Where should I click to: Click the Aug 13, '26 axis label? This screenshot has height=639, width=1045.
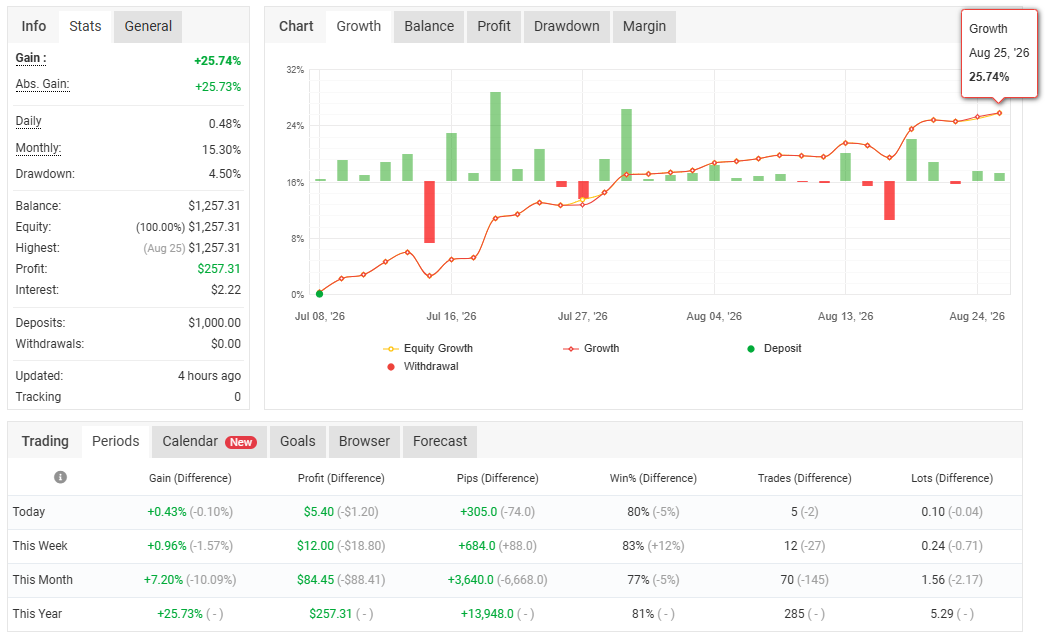(845, 316)
